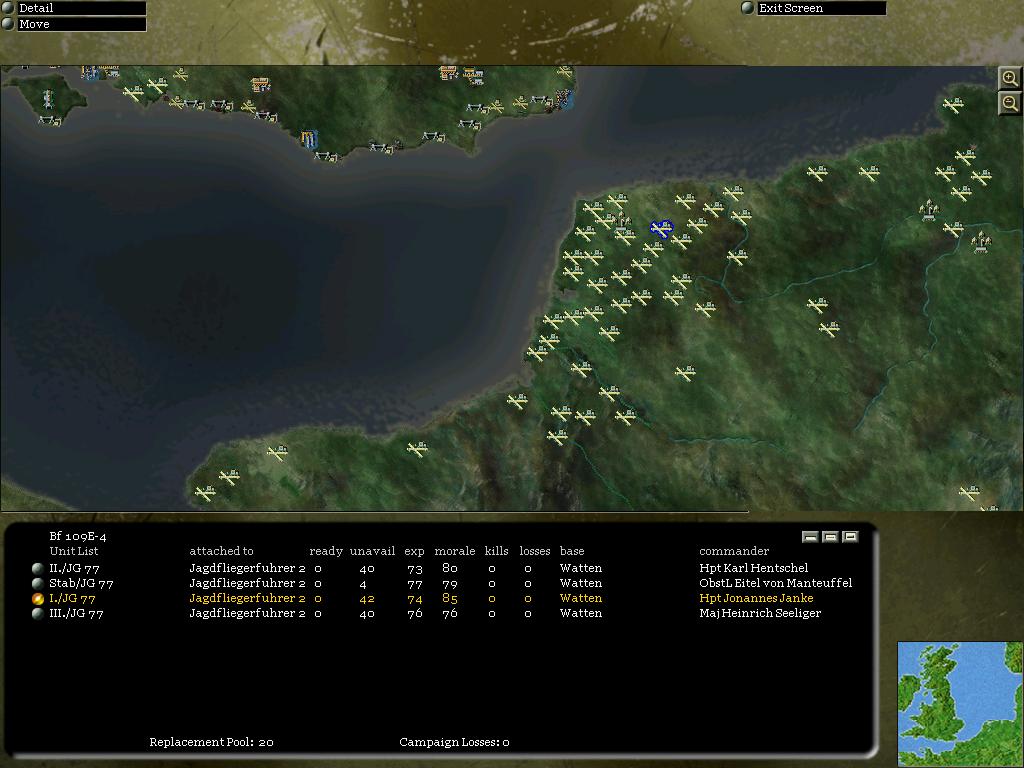
Task: Click unavailable count 42 for I./JG 77
Action: click(x=367, y=599)
